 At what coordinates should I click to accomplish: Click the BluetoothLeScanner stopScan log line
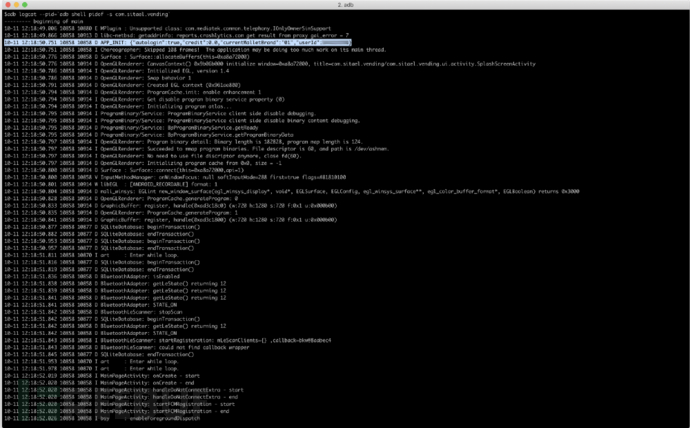93,312
